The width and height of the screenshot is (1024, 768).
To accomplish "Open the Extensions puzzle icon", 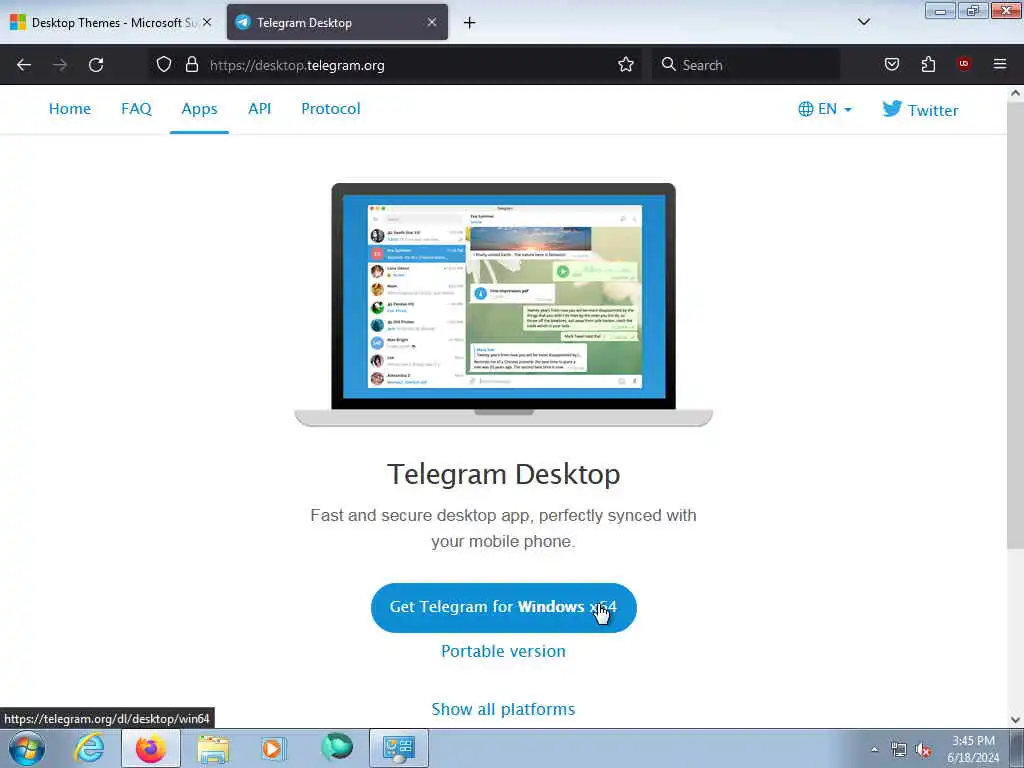I will pos(928,65).
